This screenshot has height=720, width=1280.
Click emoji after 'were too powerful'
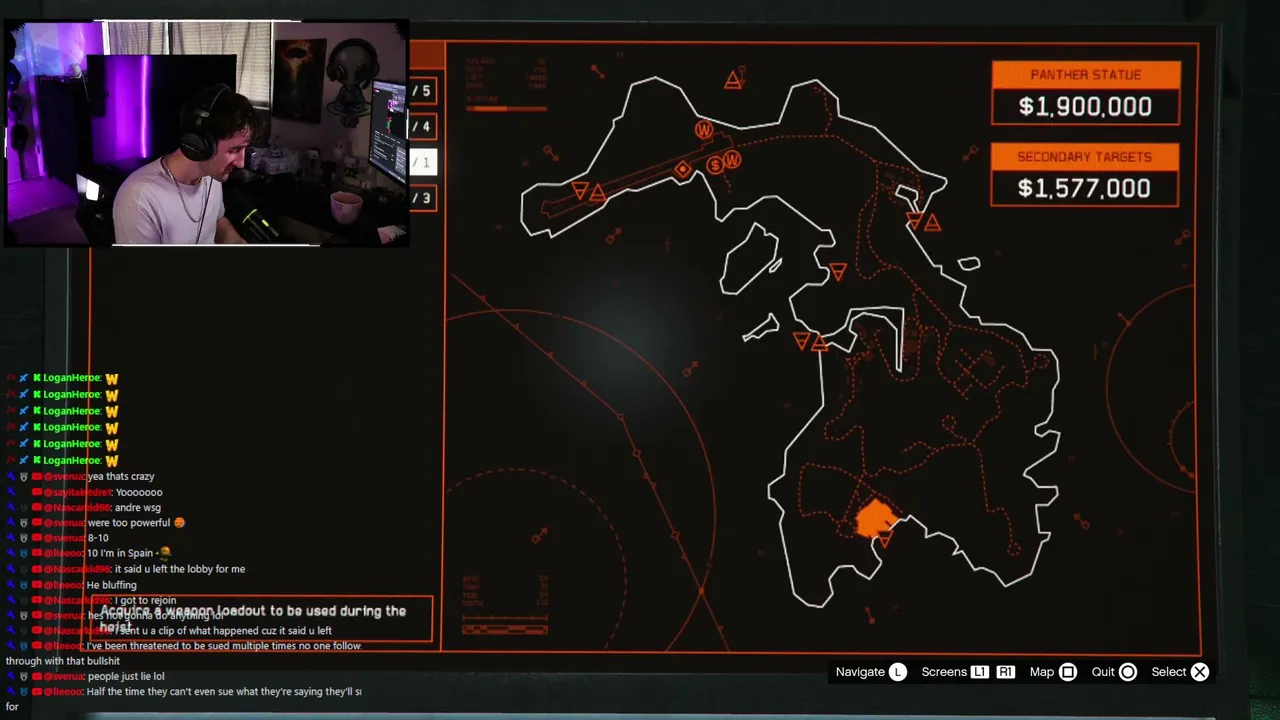click(179, 522)
